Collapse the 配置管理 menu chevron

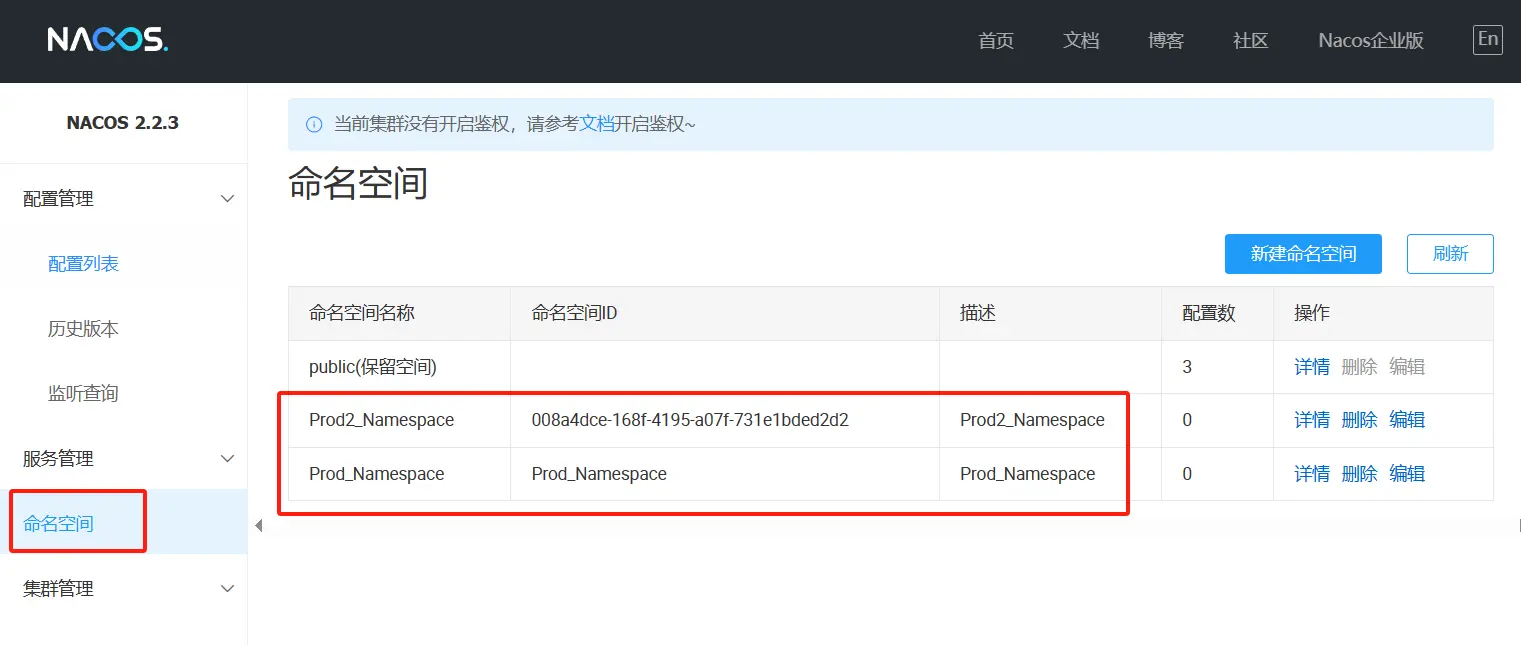(x=227, y=199)
